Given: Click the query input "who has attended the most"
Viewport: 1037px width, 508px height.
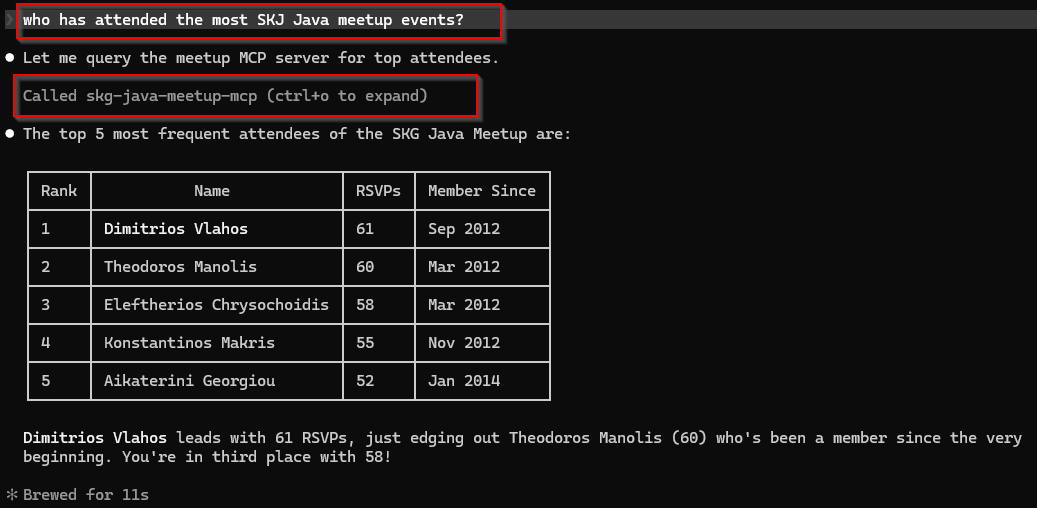Looking at the screenshot, I should click(243, 20).
